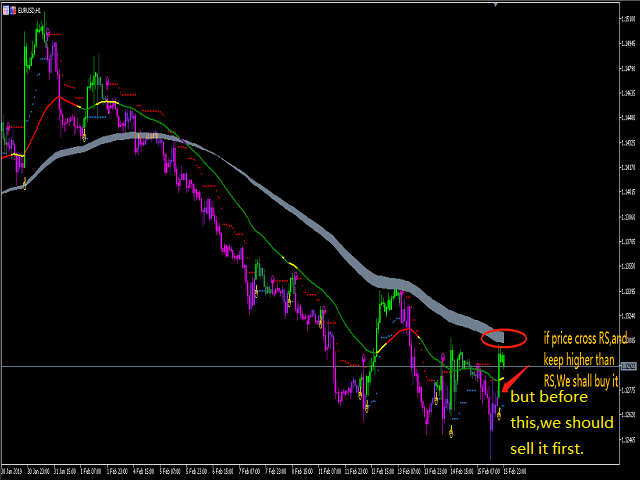Click the 11 Feb 07:00 time label

pos(330,471)
